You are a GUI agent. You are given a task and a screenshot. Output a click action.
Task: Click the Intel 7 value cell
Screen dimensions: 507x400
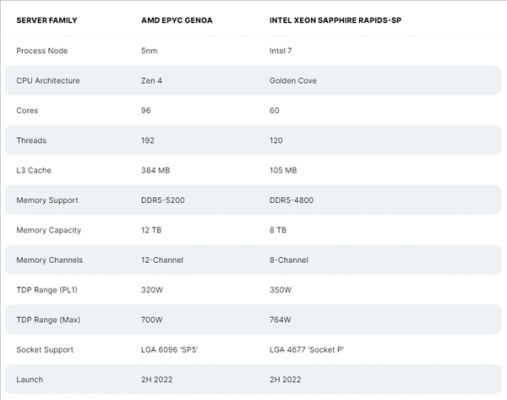click(x=280, y=51)
